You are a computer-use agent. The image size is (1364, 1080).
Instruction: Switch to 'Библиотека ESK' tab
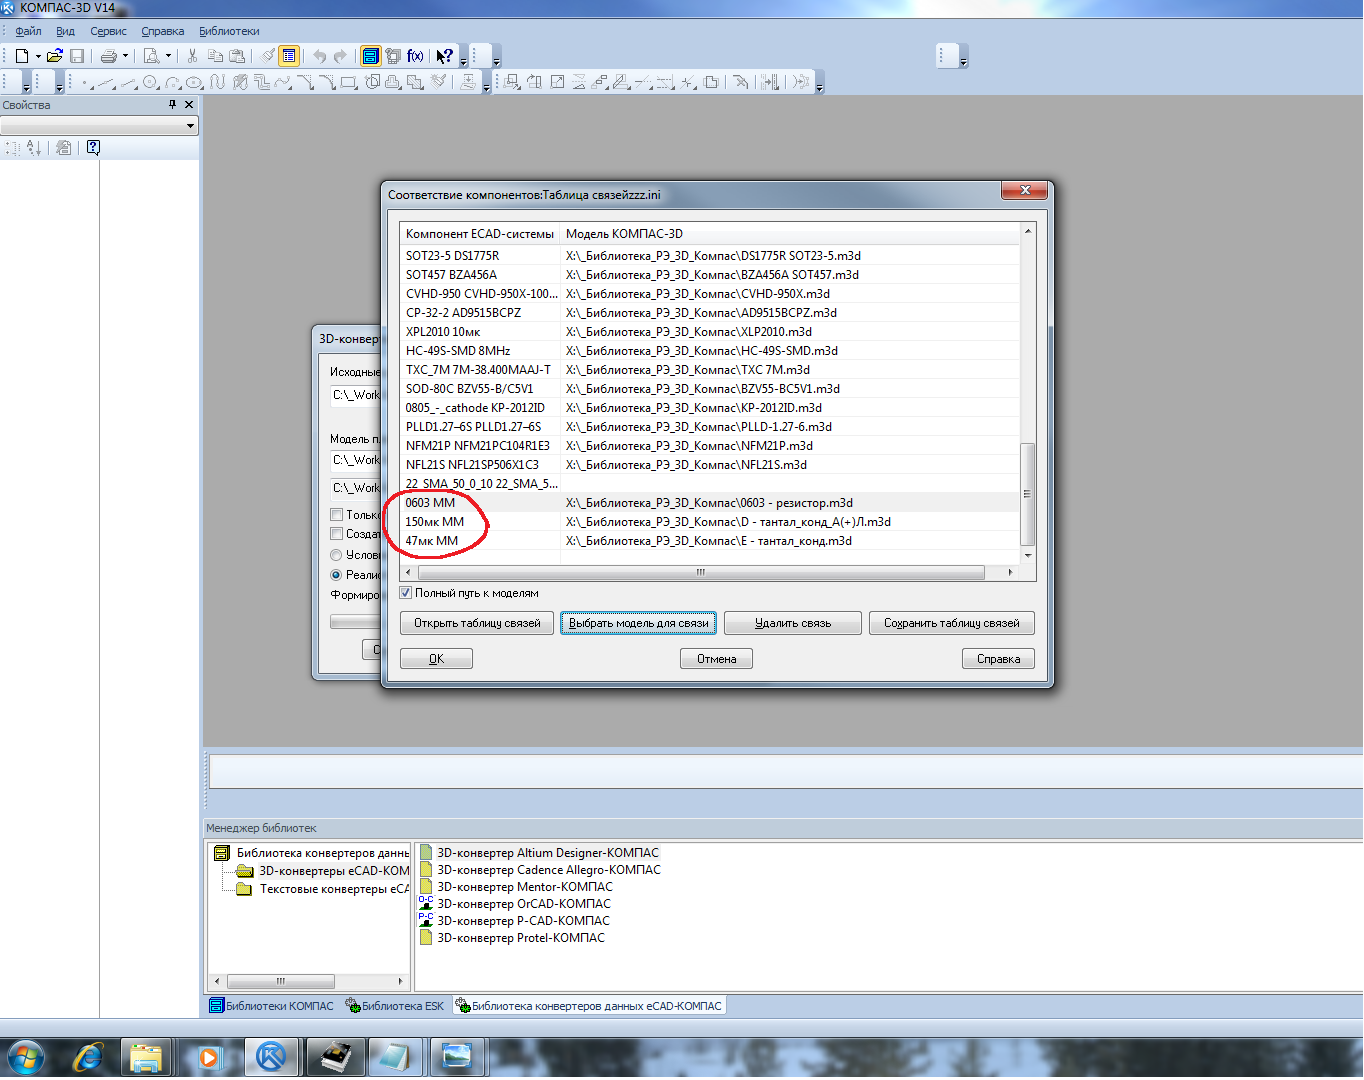(395, 1006)
